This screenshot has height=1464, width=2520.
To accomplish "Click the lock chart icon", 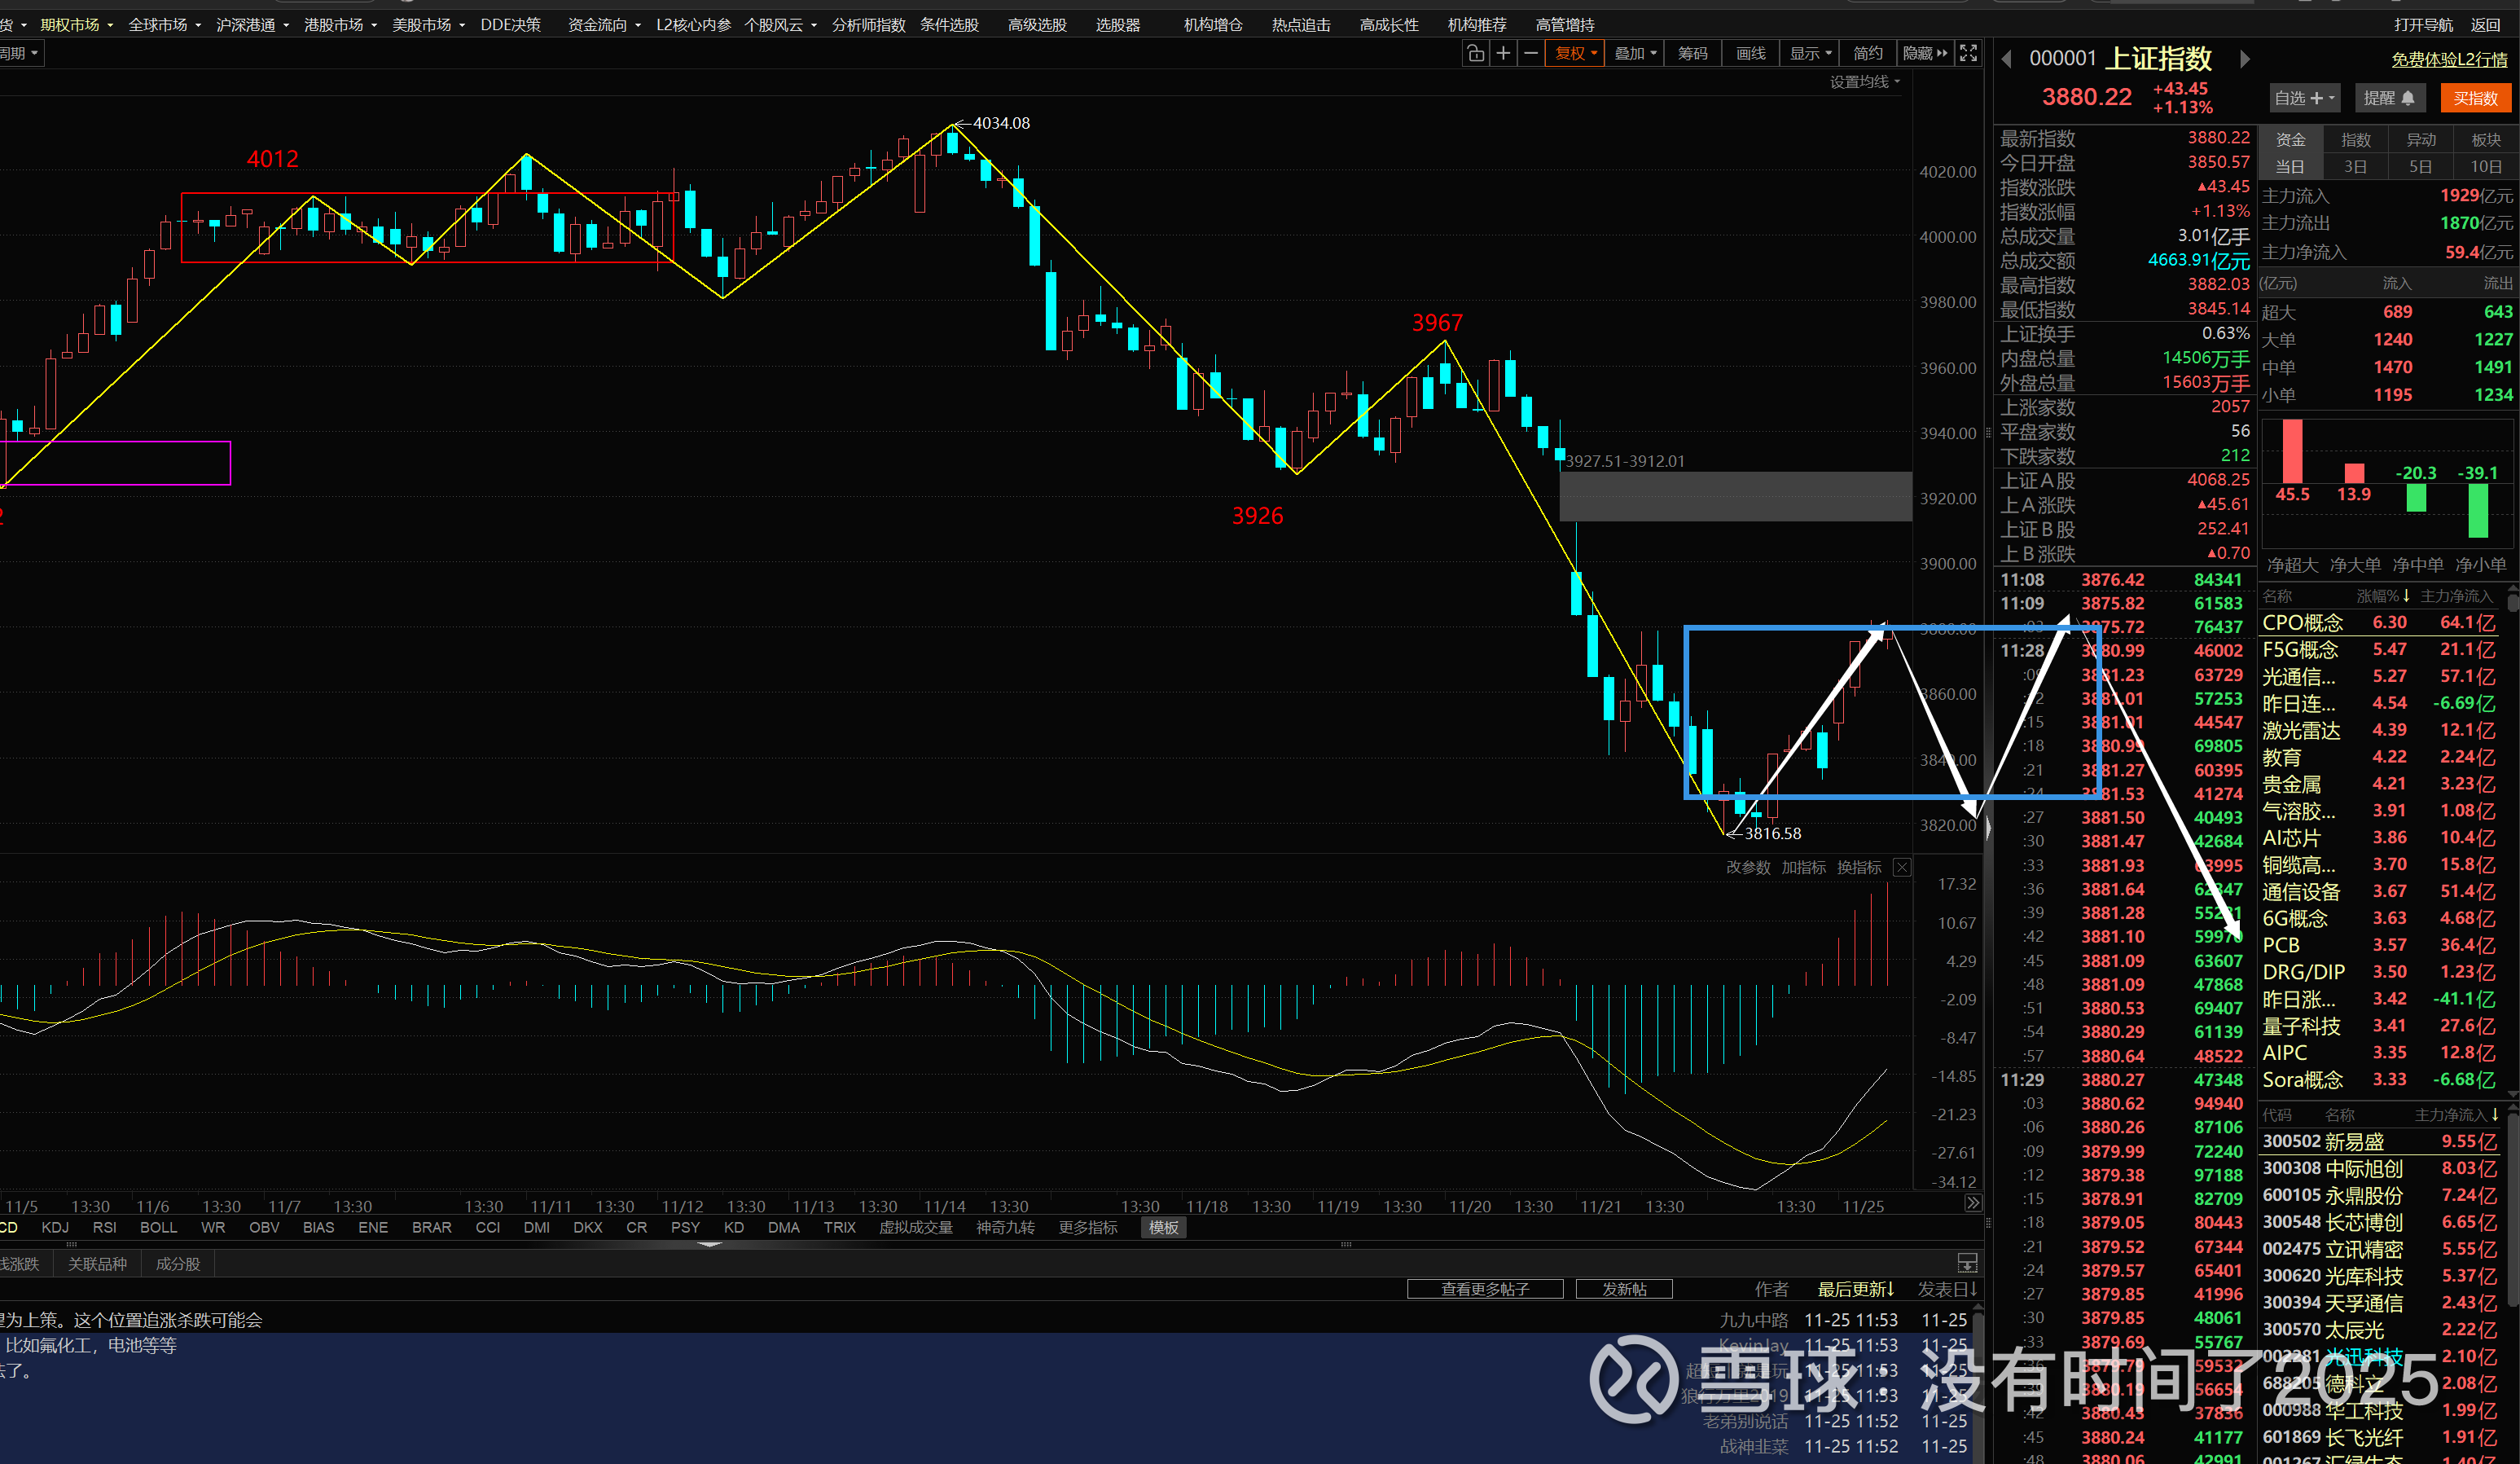I will pos(1475,54).
